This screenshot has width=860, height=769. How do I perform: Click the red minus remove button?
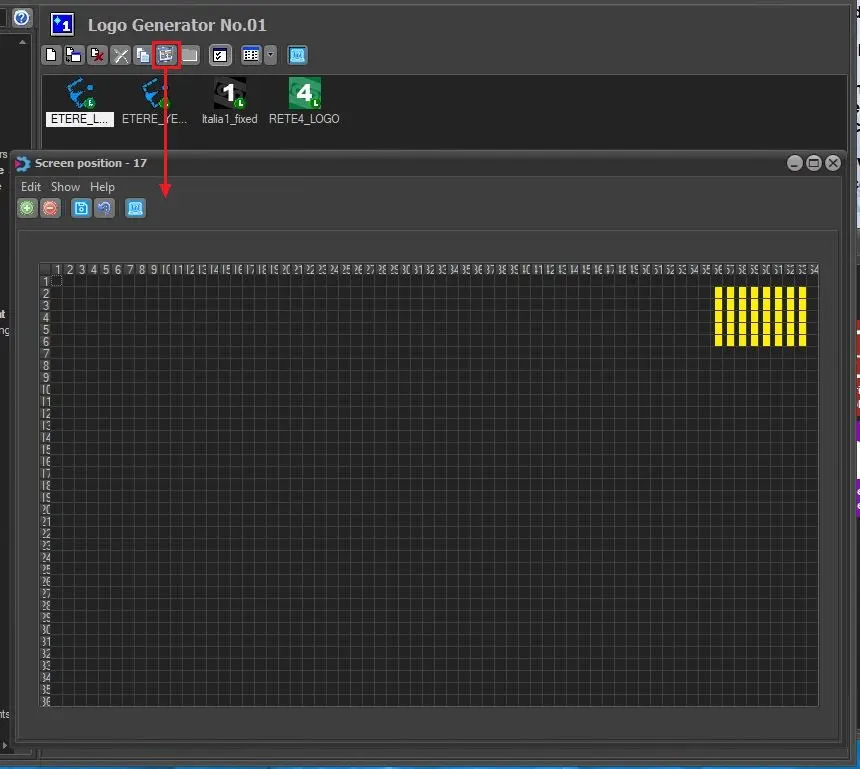point(50,208)
